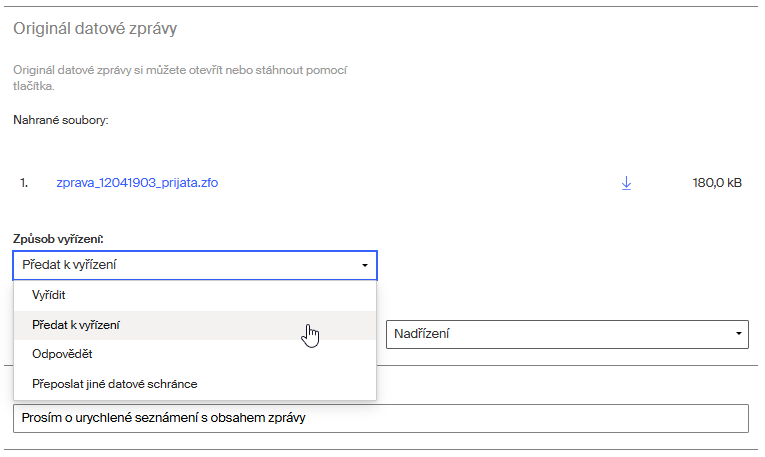This screenshot has height=457, width=765.
Task: Click the list number '1.' of the file
Action: coord(24,183)
